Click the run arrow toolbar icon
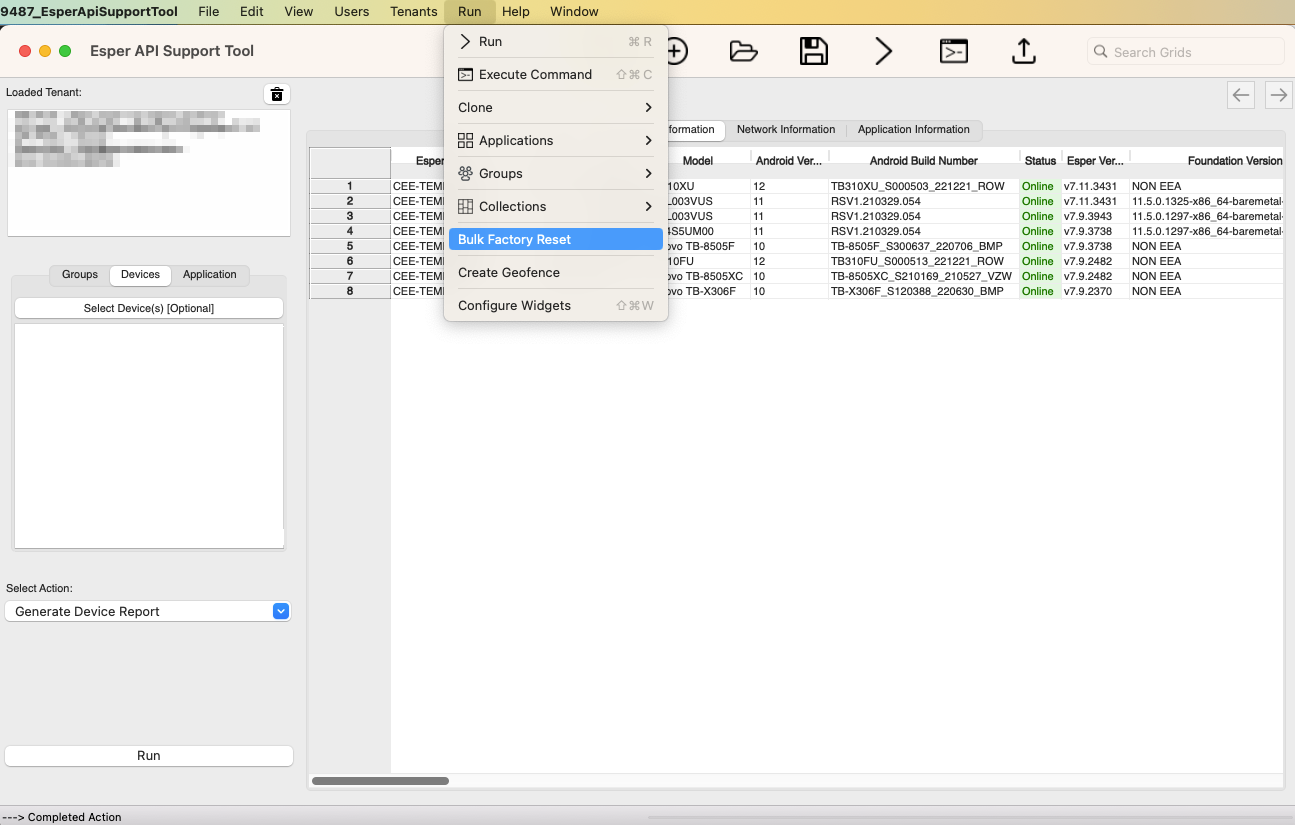Viewport: 1295px width, 825px height. [883, 52]
